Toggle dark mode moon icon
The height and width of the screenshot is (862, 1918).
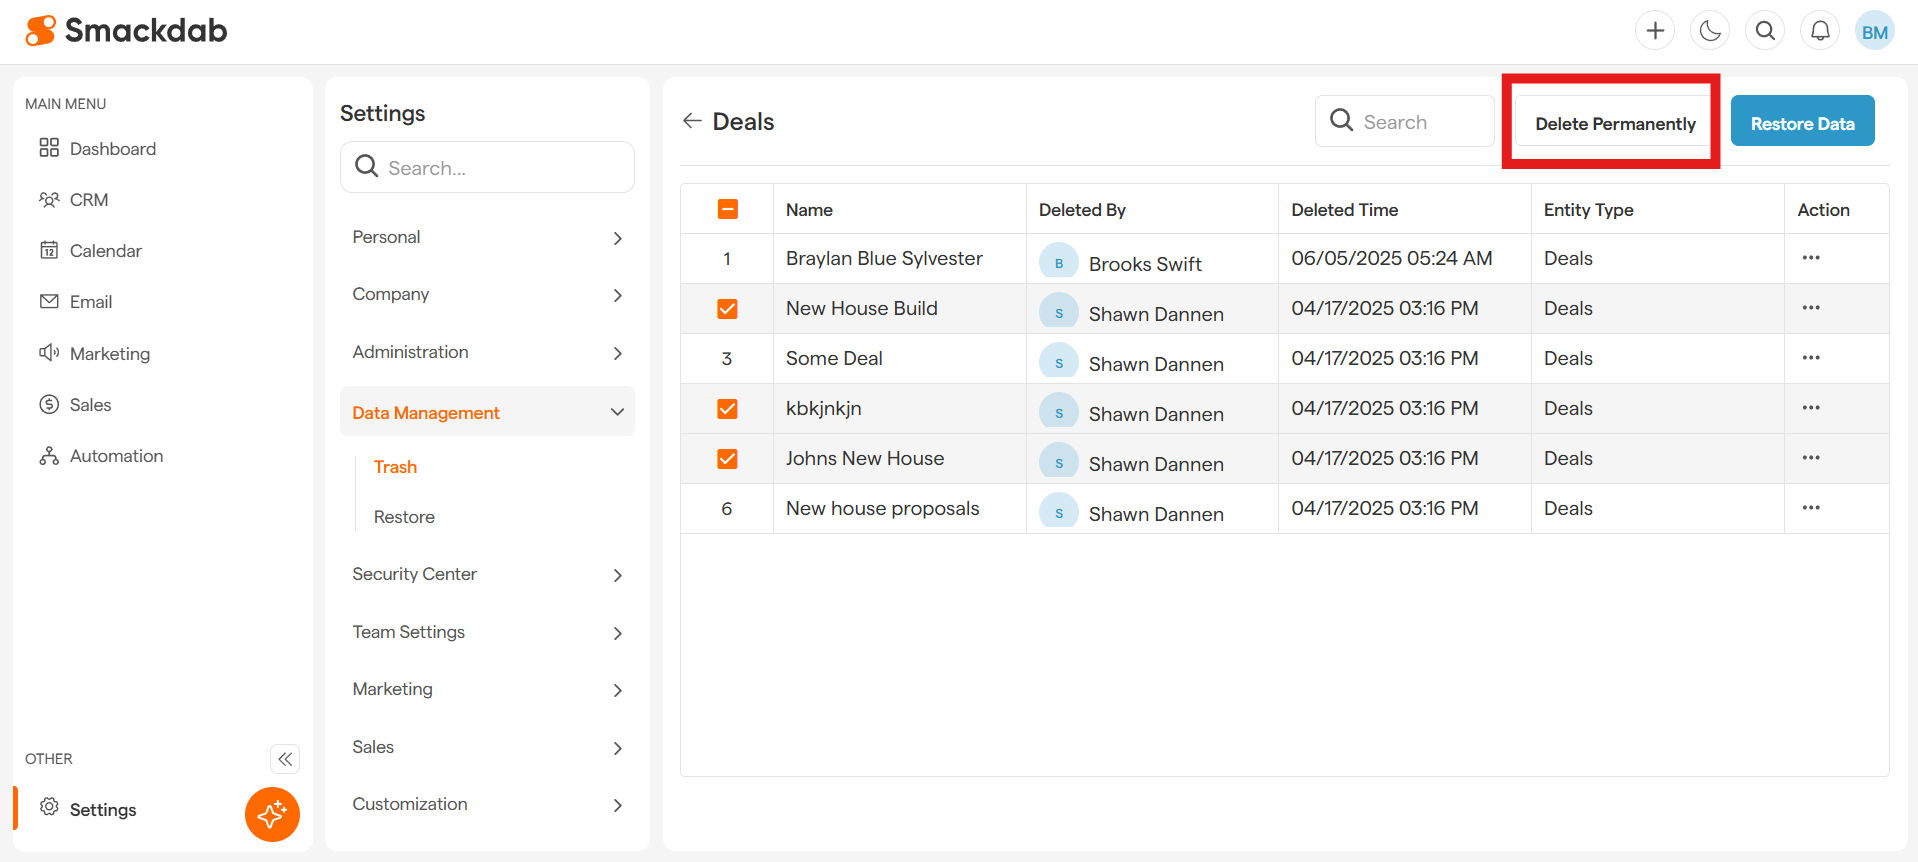point(1710,31)
